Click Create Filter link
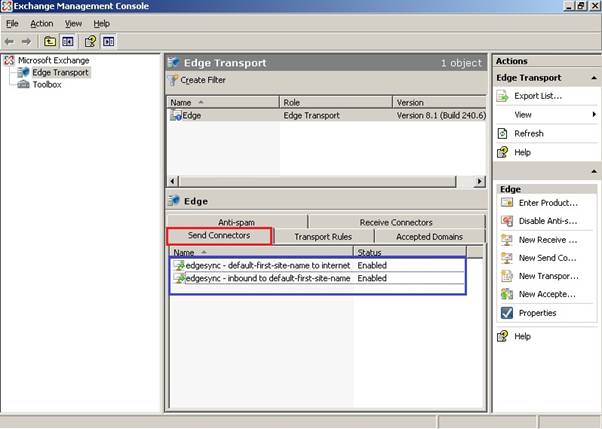Image resolution: width=602 pixels, height=429 pixels. 203,80
